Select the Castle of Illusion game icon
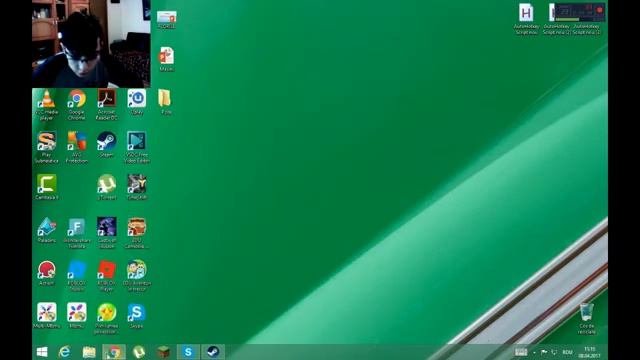Image resolution: width=640 pixels, height=360 pixels. point(107,233)
